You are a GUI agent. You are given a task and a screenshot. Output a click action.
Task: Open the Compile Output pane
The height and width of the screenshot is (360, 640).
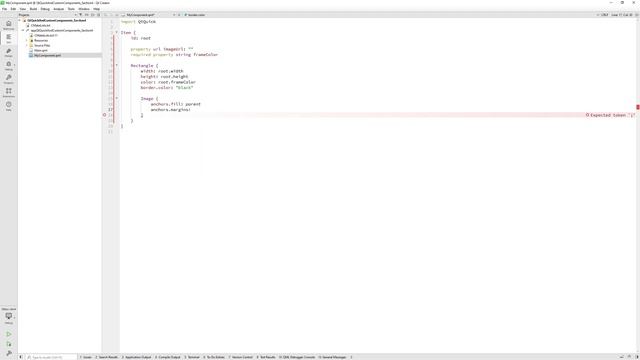click(168, 357)
